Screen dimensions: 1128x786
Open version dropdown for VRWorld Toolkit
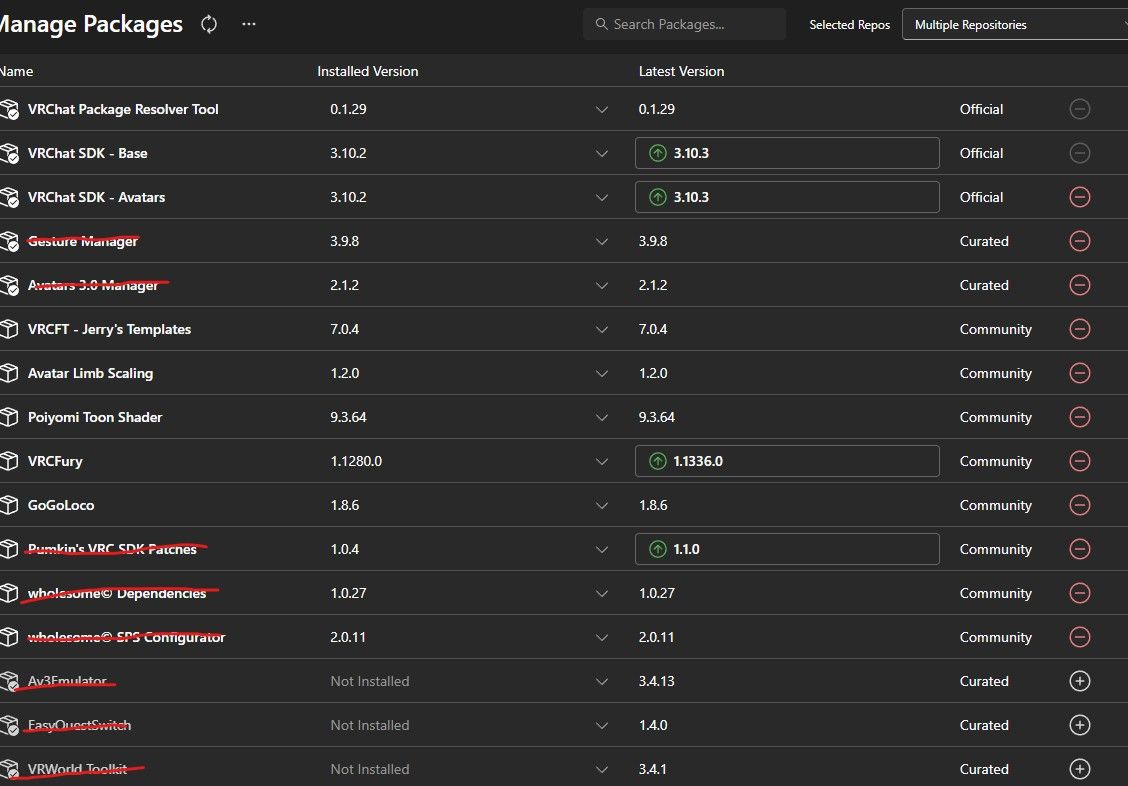[x=601, y=770]
